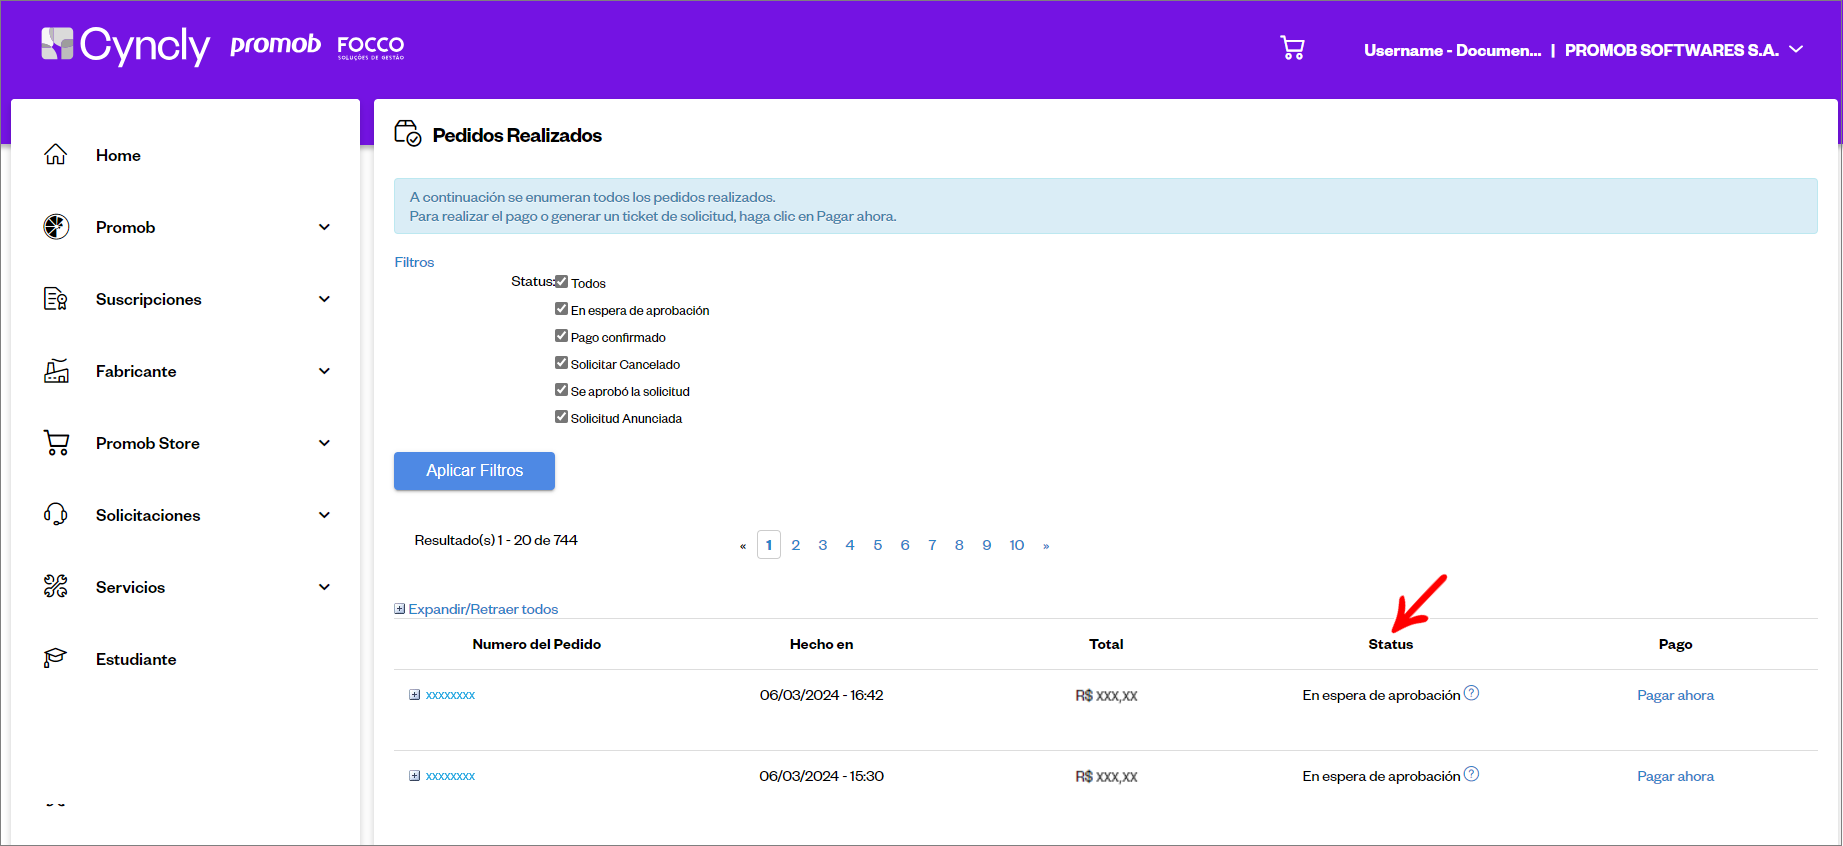This screenshot has width=1843, height=846.
Task: Toggle Solicitar Cancelado checkbox
Action: click(561, 363)
